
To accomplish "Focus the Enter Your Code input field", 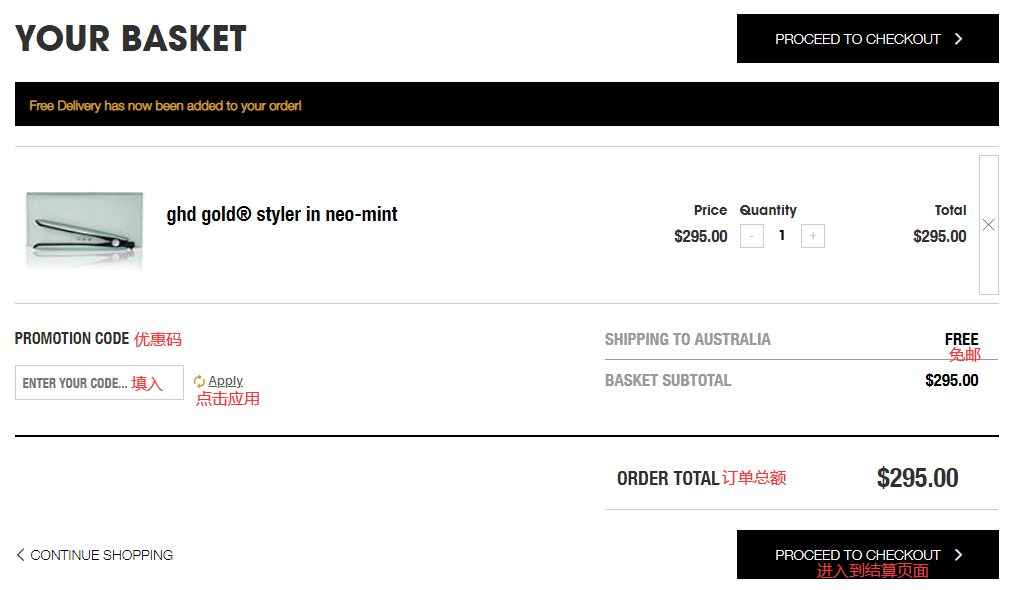I will click(x=75, y=383).
